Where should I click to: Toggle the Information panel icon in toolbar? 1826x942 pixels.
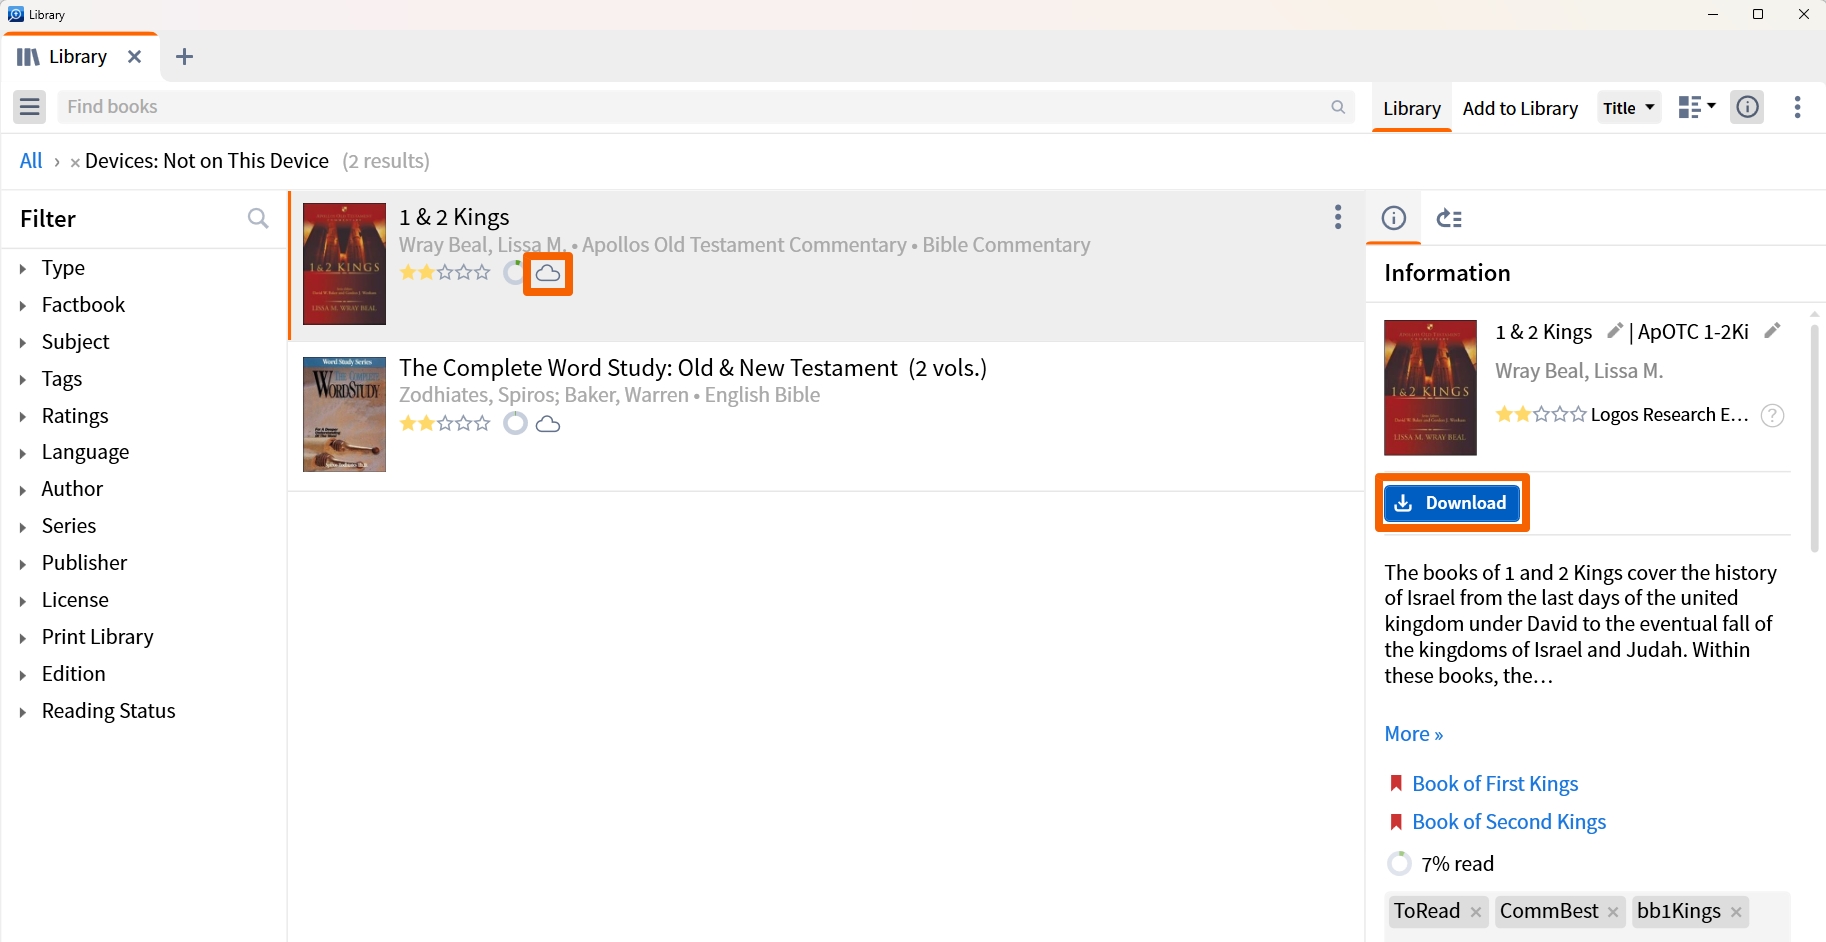click(1748, 107)
